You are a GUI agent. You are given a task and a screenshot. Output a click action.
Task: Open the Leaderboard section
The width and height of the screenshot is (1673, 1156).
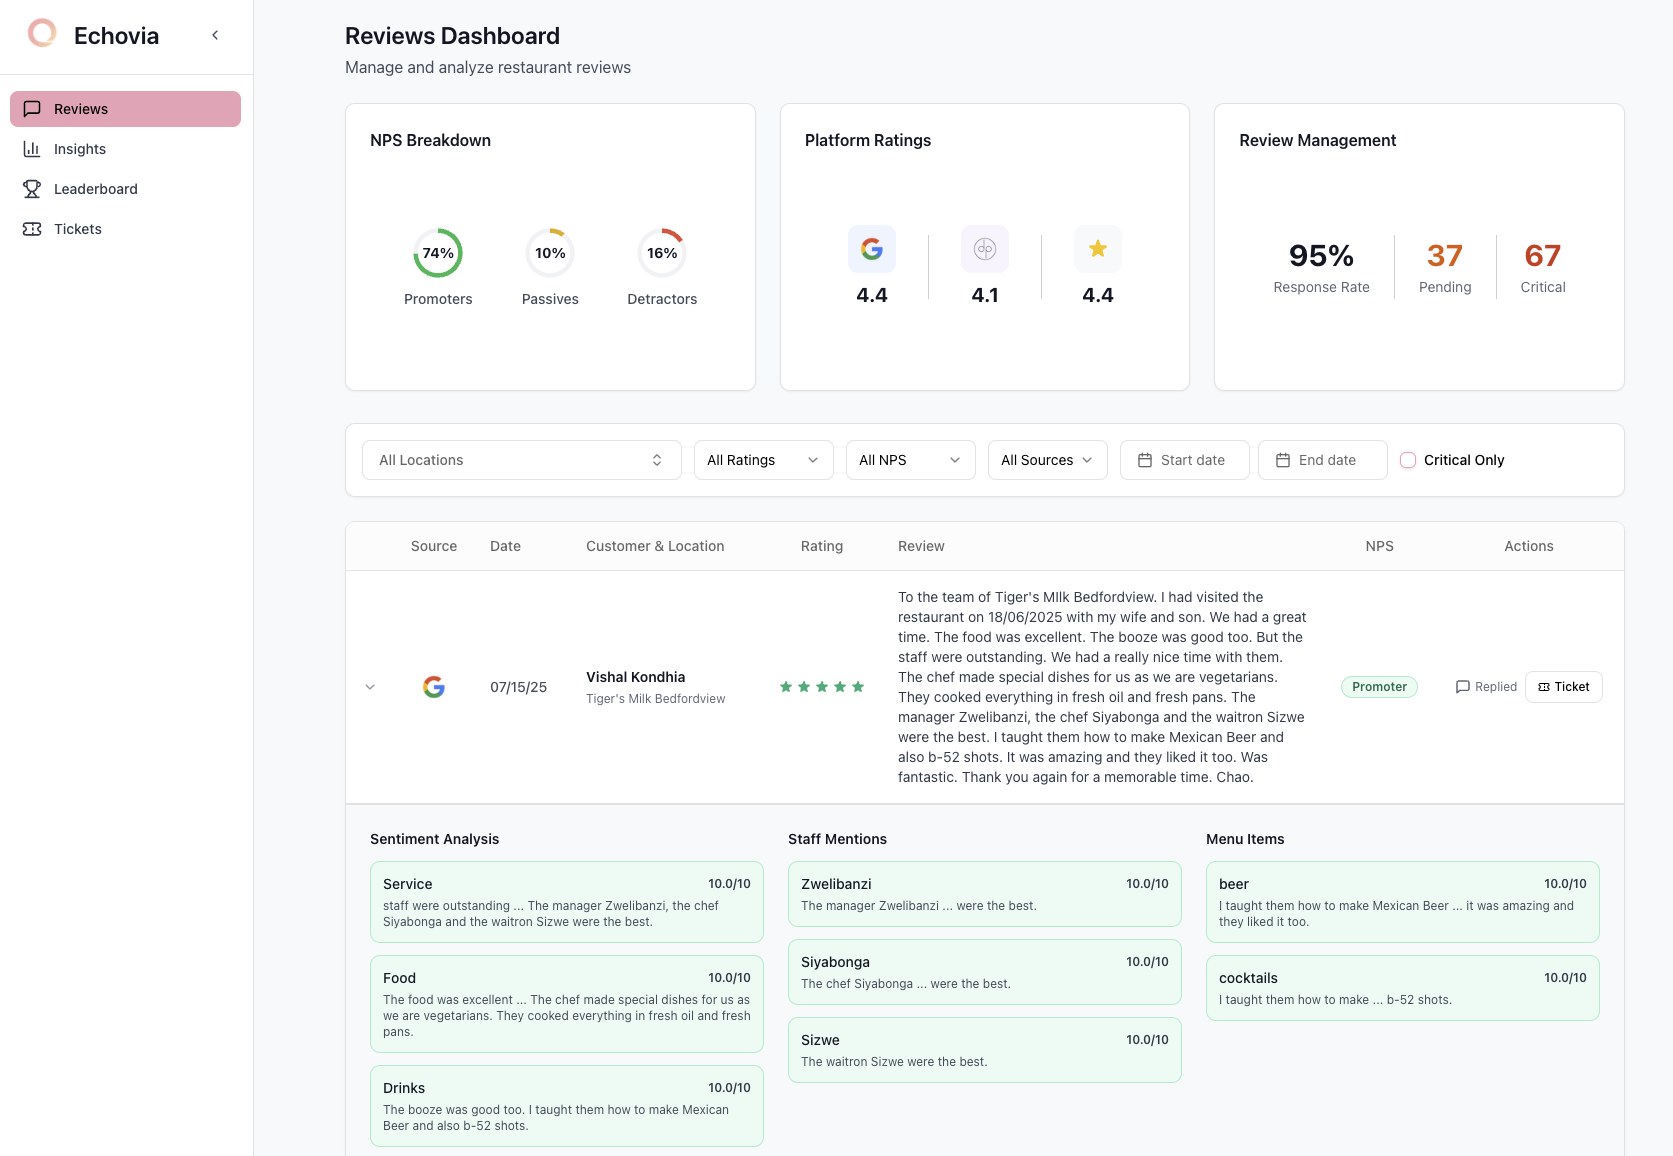125,189
